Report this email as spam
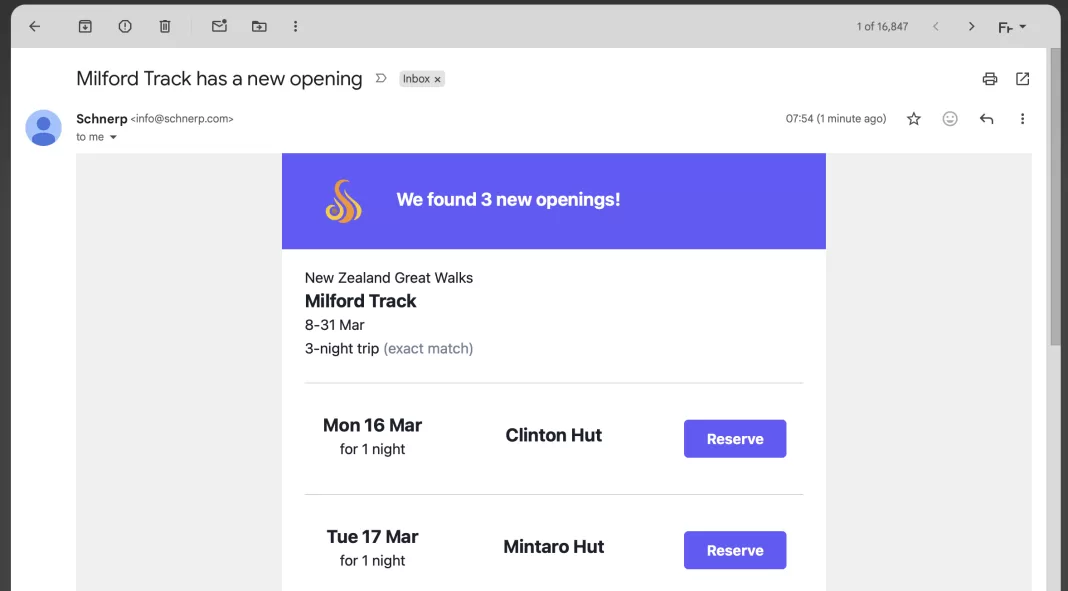The height and width of the screenshot is (591, 1068). pos(125,26)
